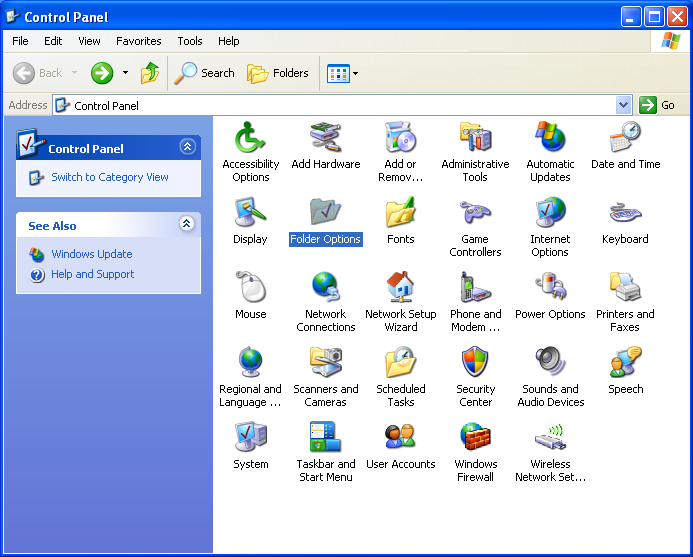The height and width of the screenshot is (557, 693).
Task: Open the Tools menu
Action: pyautogui.click(x=190, y=41)
